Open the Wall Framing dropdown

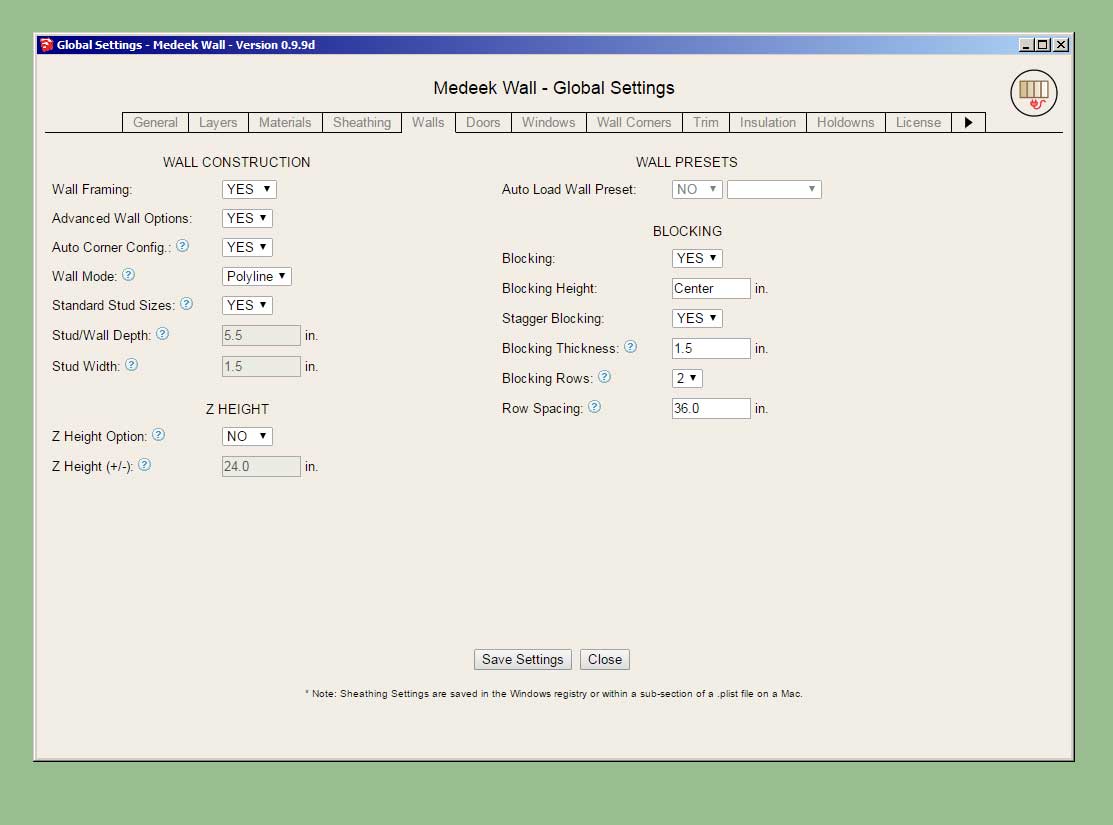[248, 190]
